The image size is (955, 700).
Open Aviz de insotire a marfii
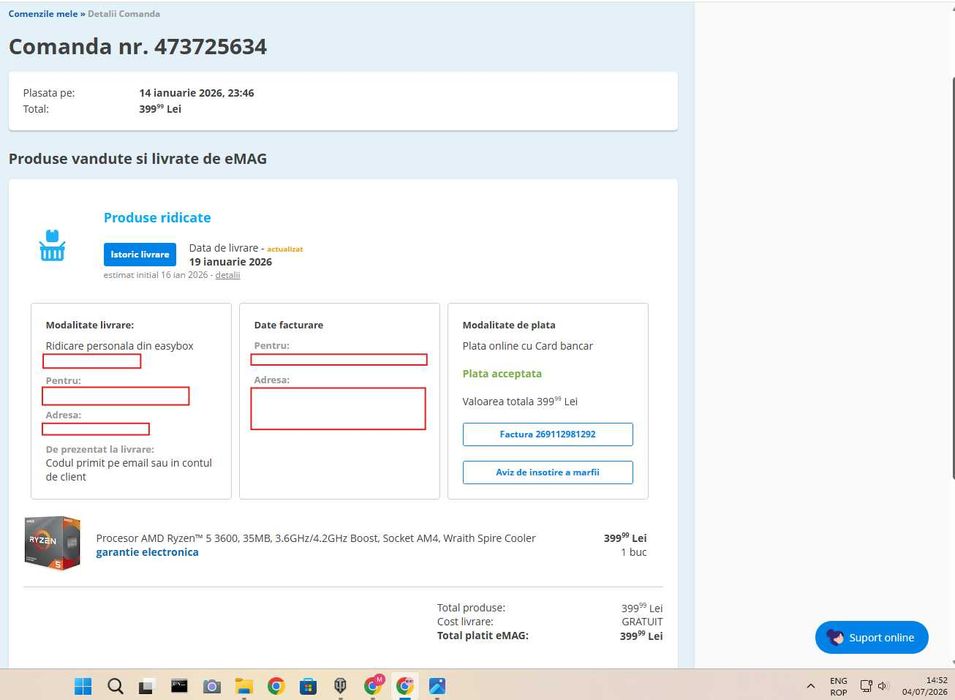pos(548,472)
